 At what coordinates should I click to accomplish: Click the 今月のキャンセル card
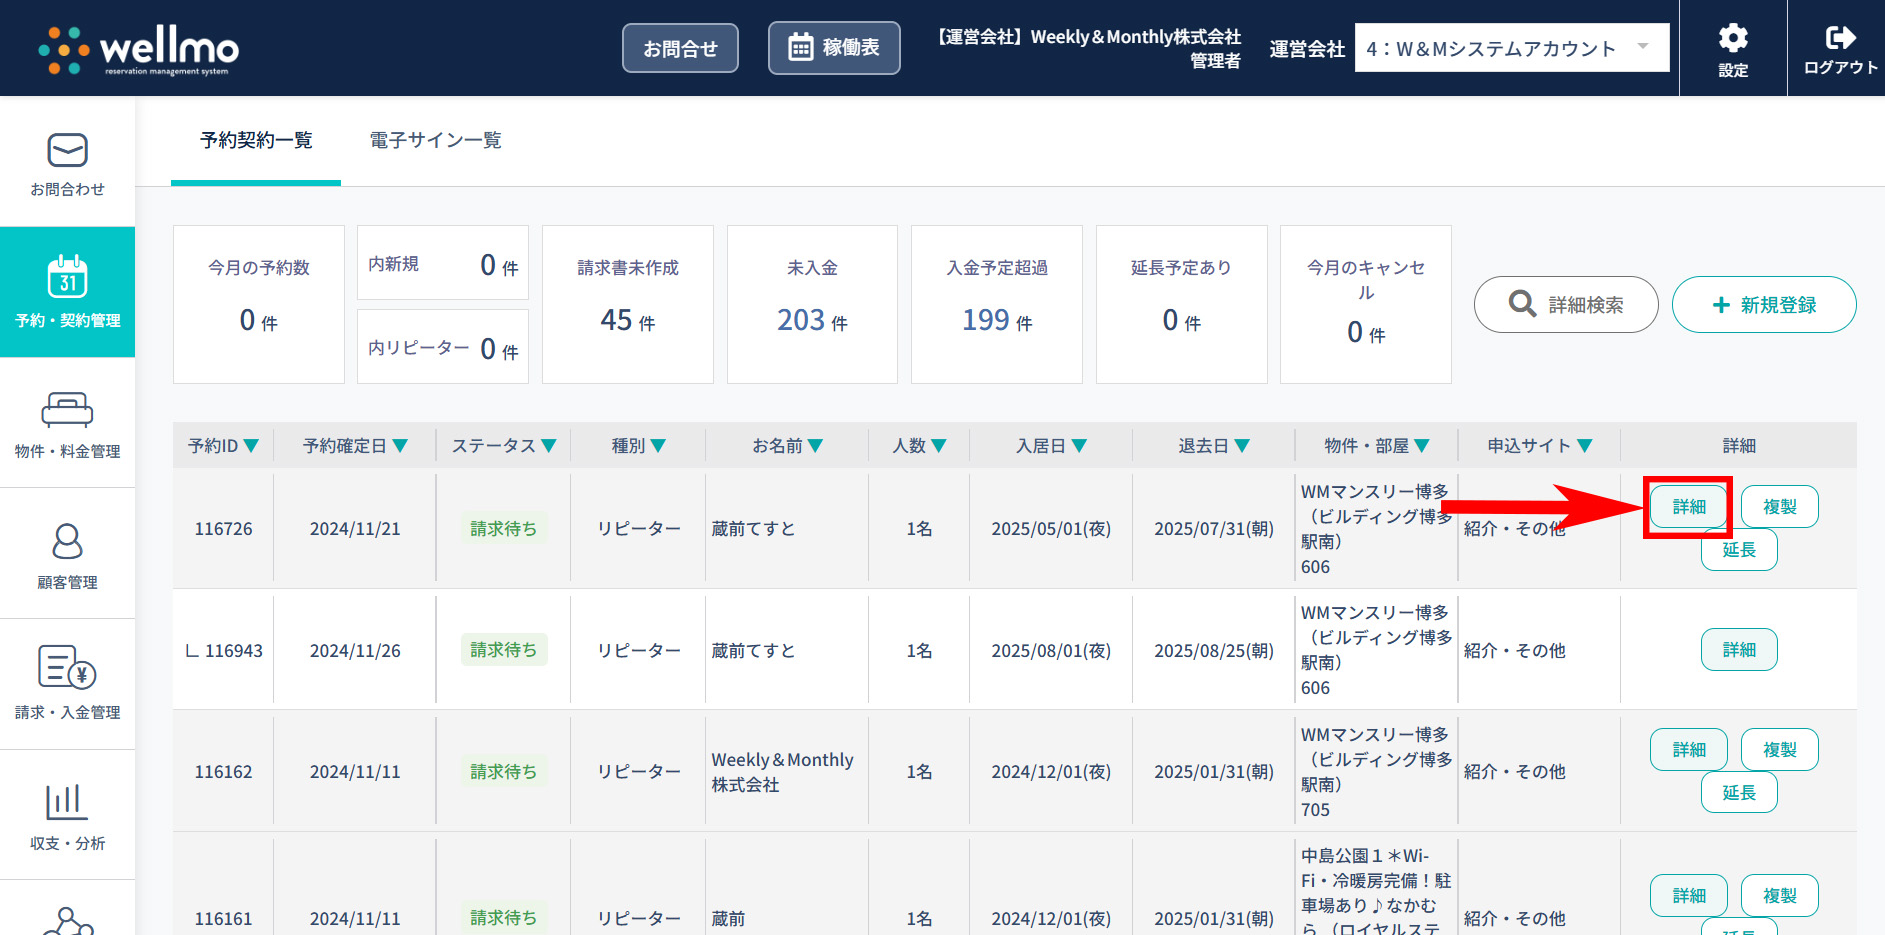click(x=1366, y=304)
